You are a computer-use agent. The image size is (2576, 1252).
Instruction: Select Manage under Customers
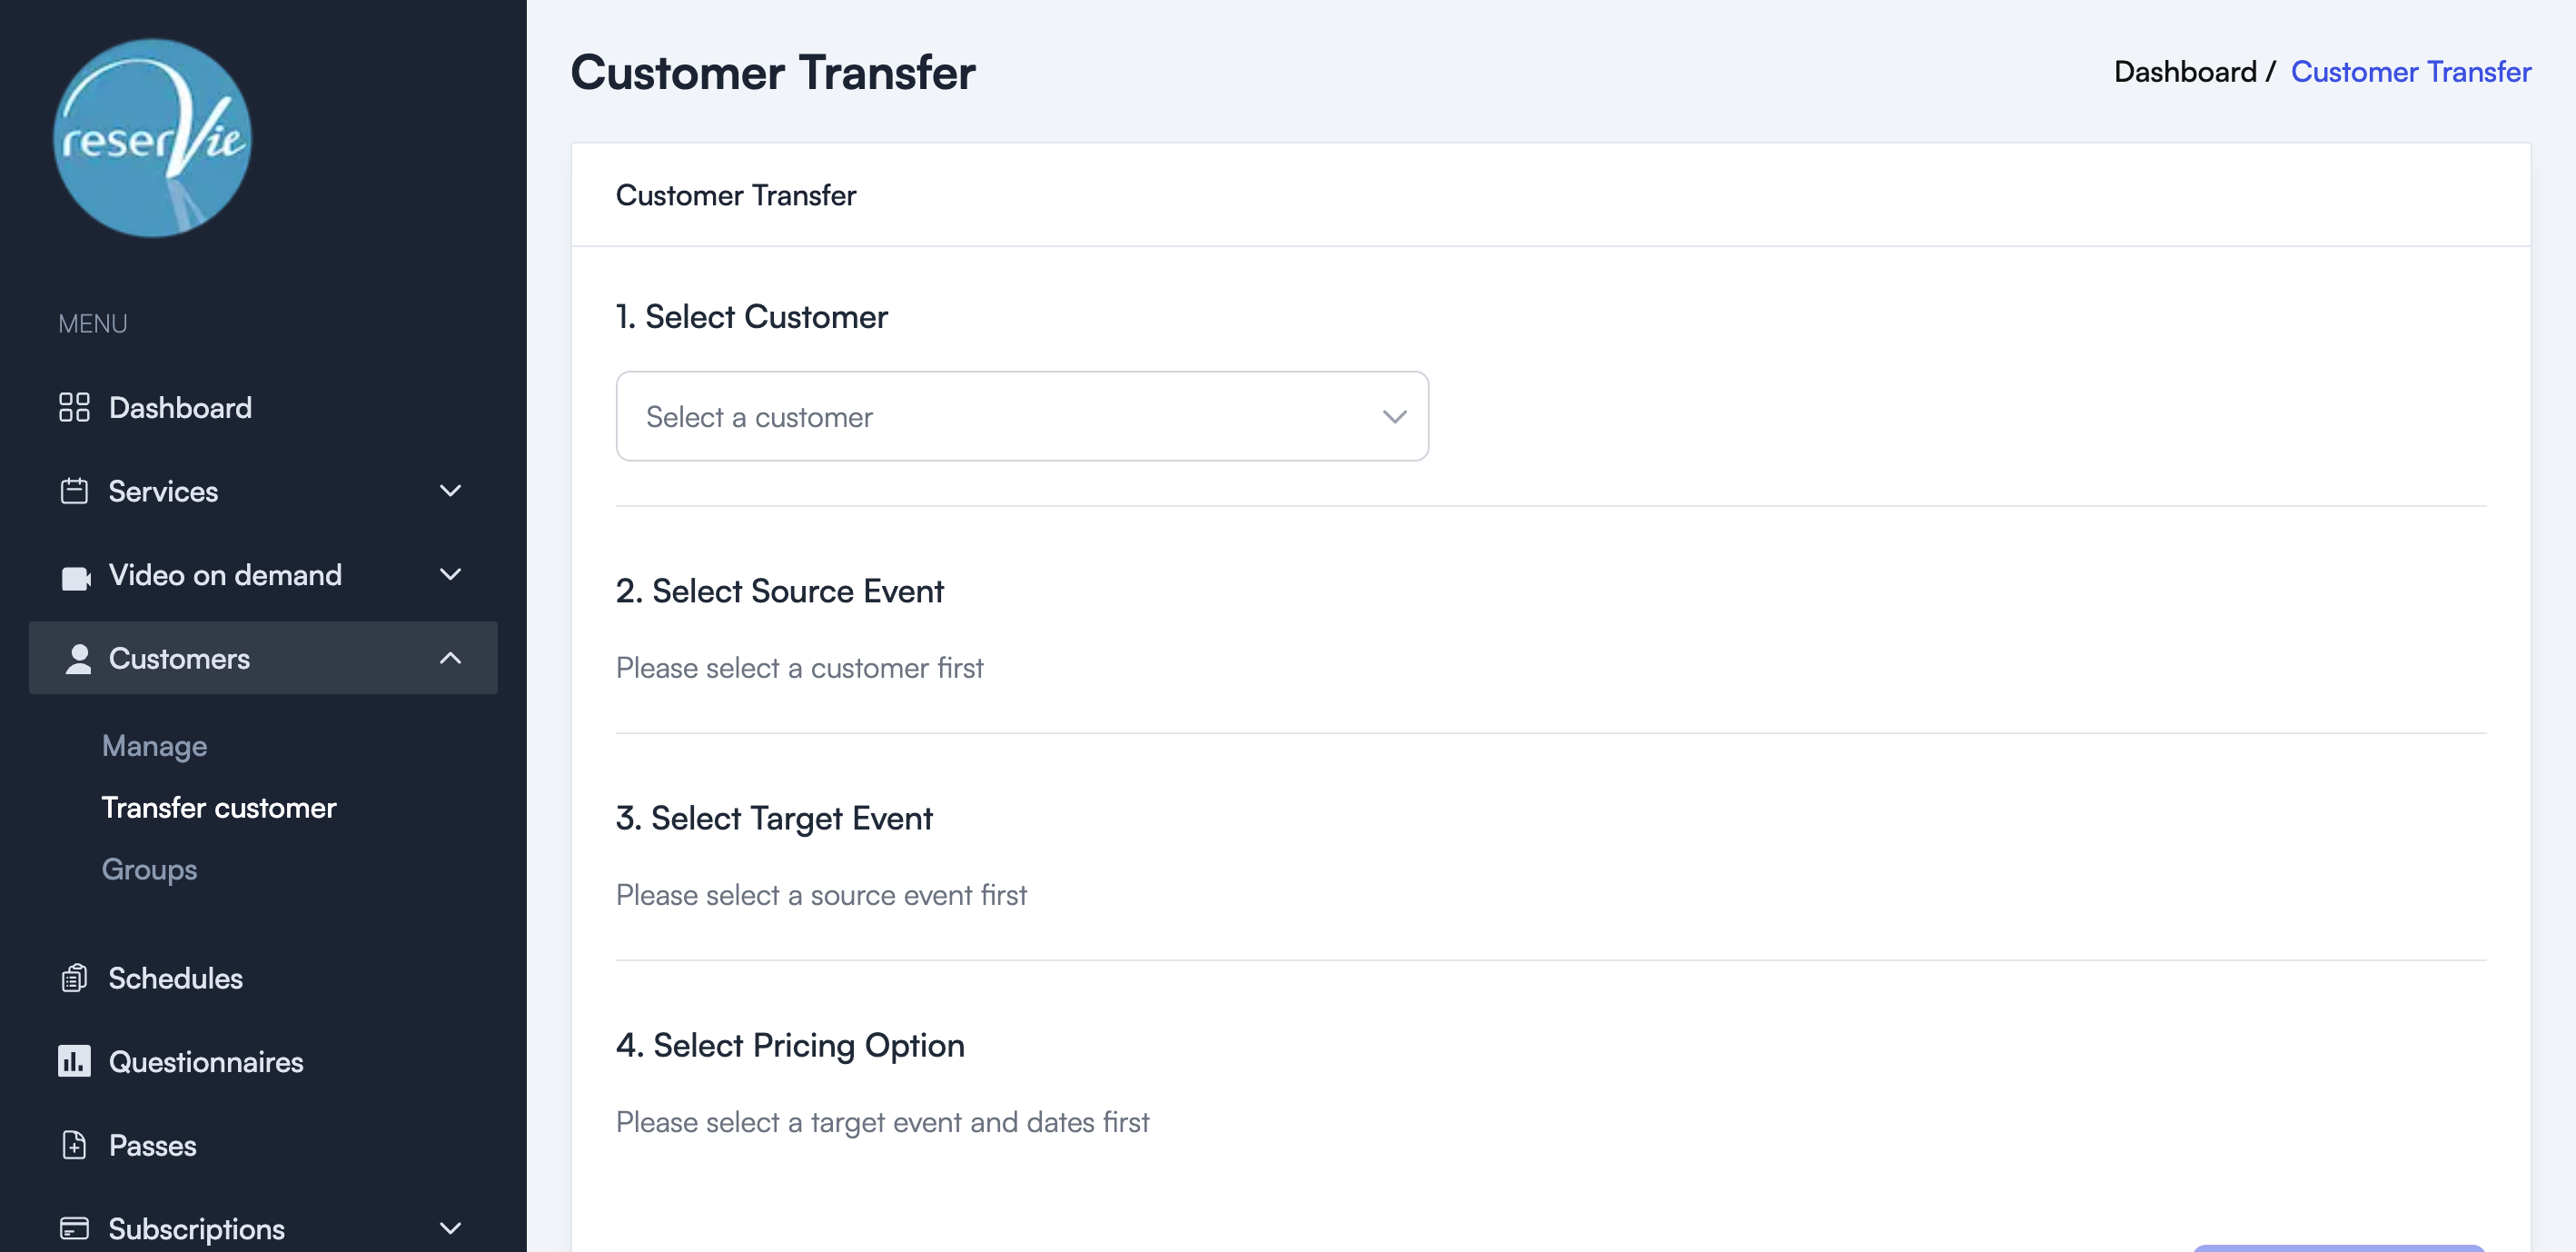(154, 745)
